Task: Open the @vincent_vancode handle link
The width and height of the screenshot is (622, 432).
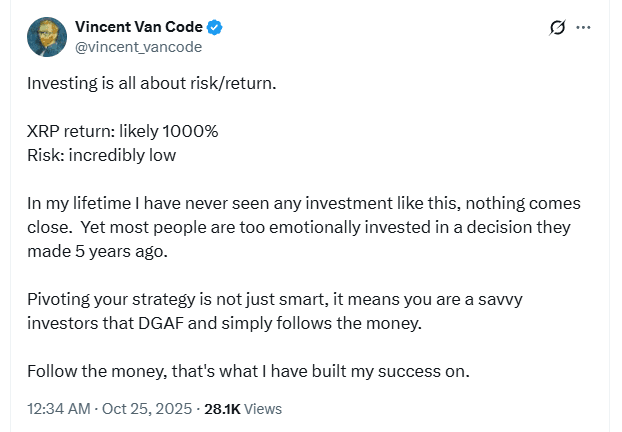Action: [138, 47]
